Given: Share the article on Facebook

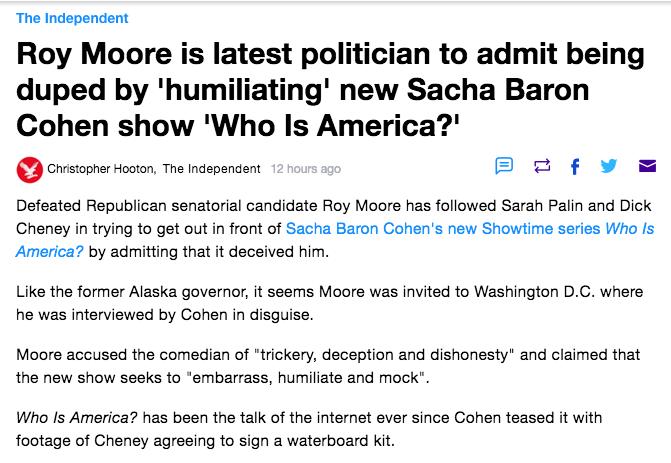Looking at the screenshot, I should tap(575, 166).
